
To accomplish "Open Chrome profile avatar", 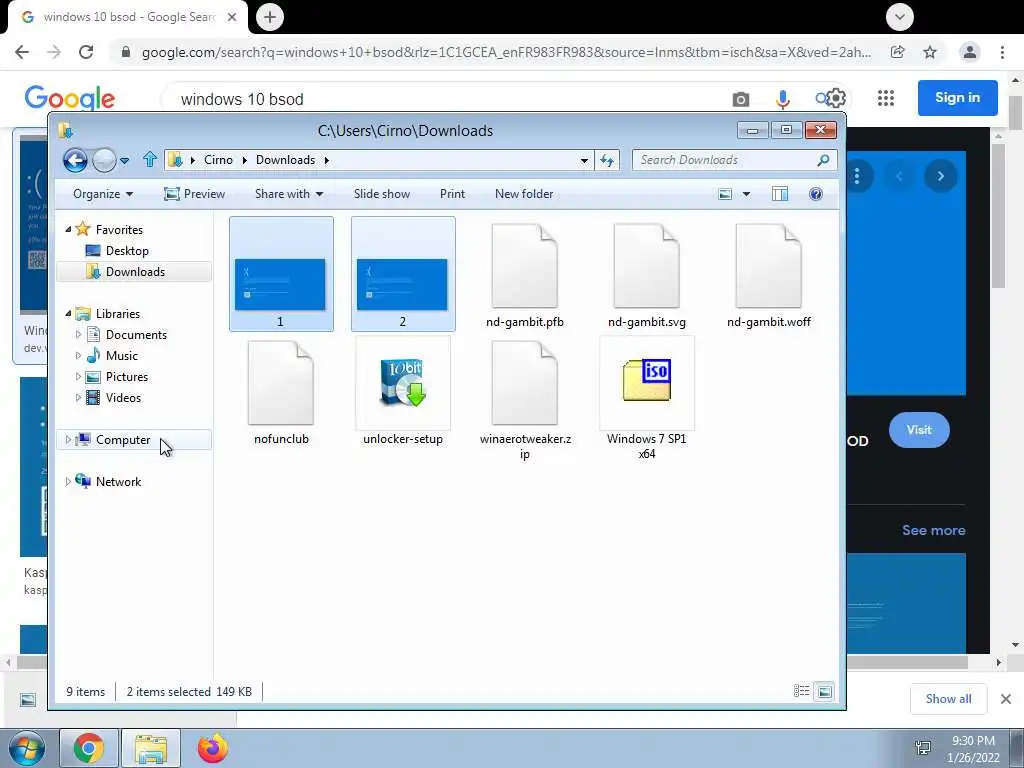I will coord(970,52).
